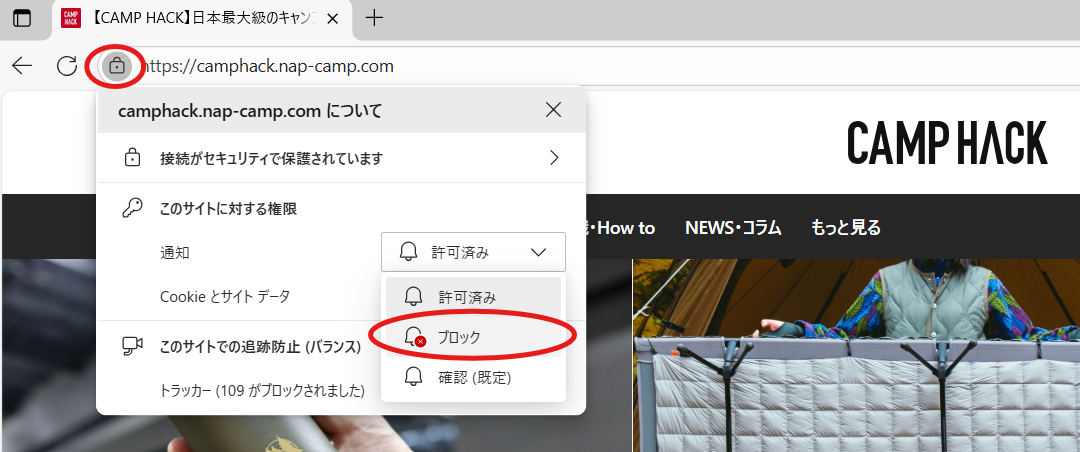The height and width of the screenshot is (452, 1080).
Task: Click the CAMP HACK site logo
Action: pos(946,143)
